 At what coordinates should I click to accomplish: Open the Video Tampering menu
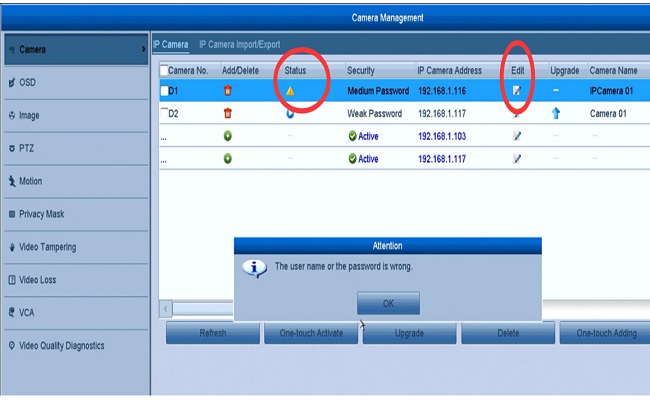point(76,247)
